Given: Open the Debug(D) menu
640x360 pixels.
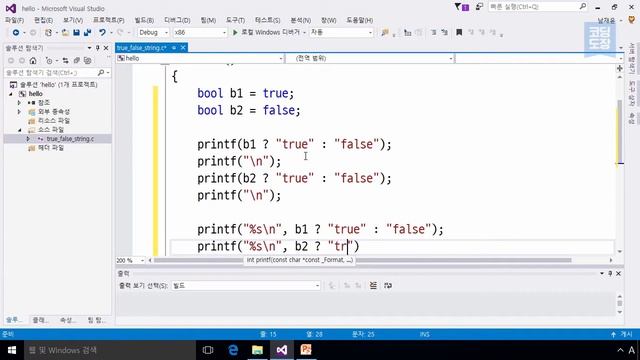Looking at the screenshot, I should pyautogui.click(x=177, y=20).
